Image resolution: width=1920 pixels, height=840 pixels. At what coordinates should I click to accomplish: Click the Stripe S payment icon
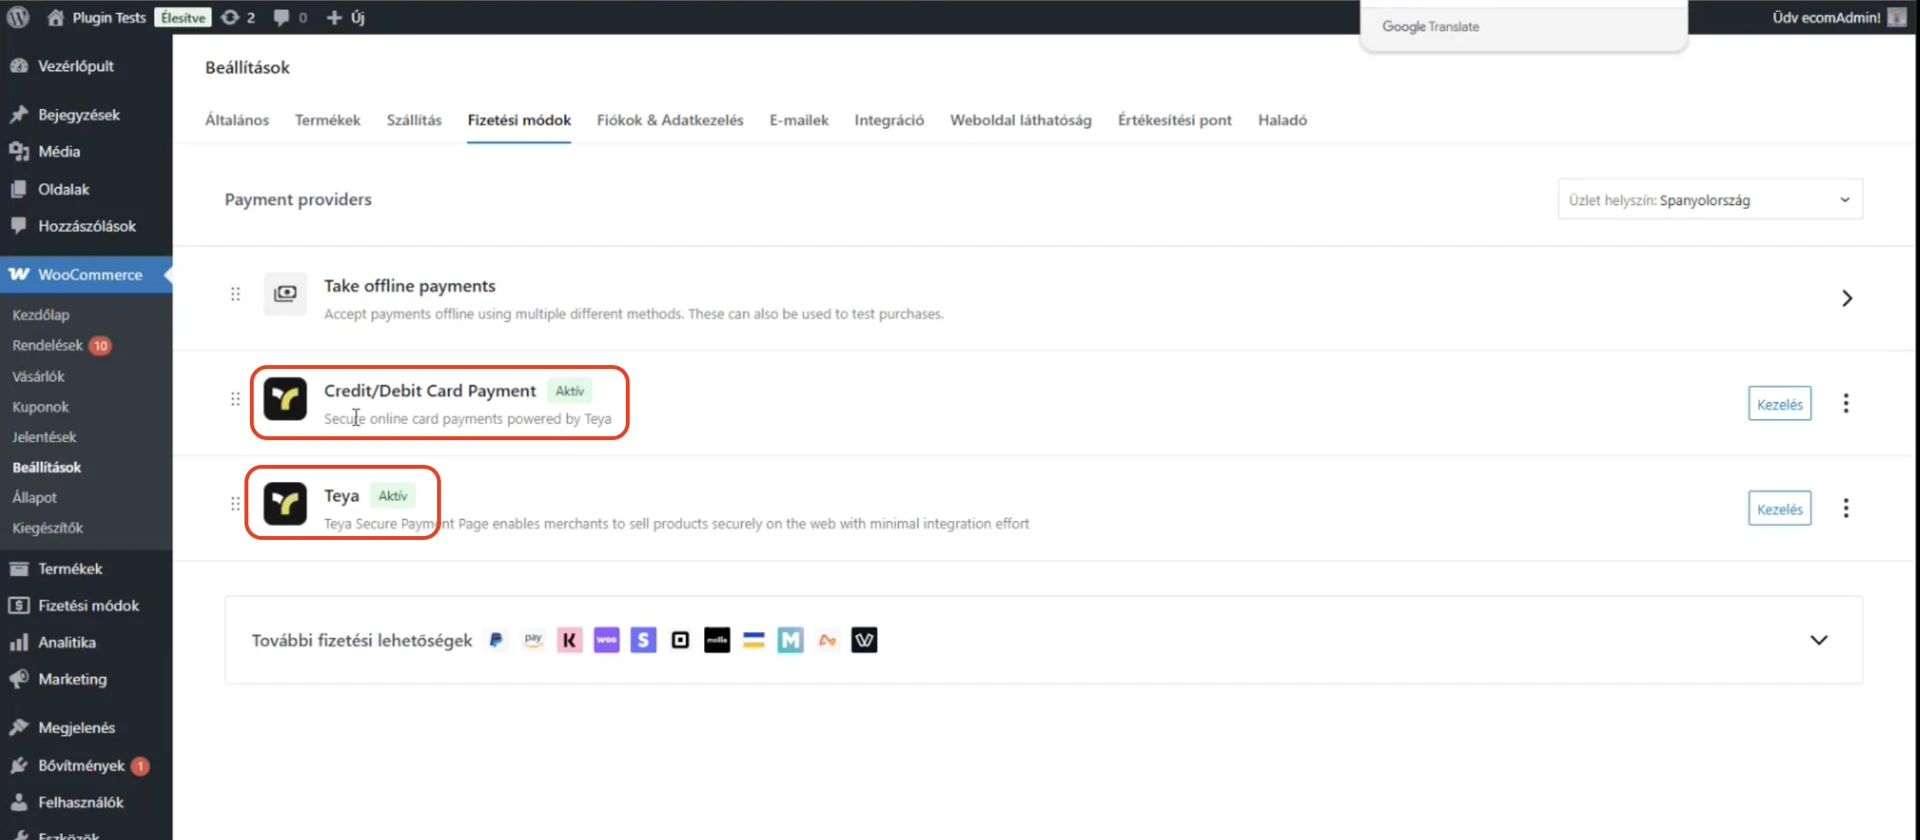click(x=643, y=640)
